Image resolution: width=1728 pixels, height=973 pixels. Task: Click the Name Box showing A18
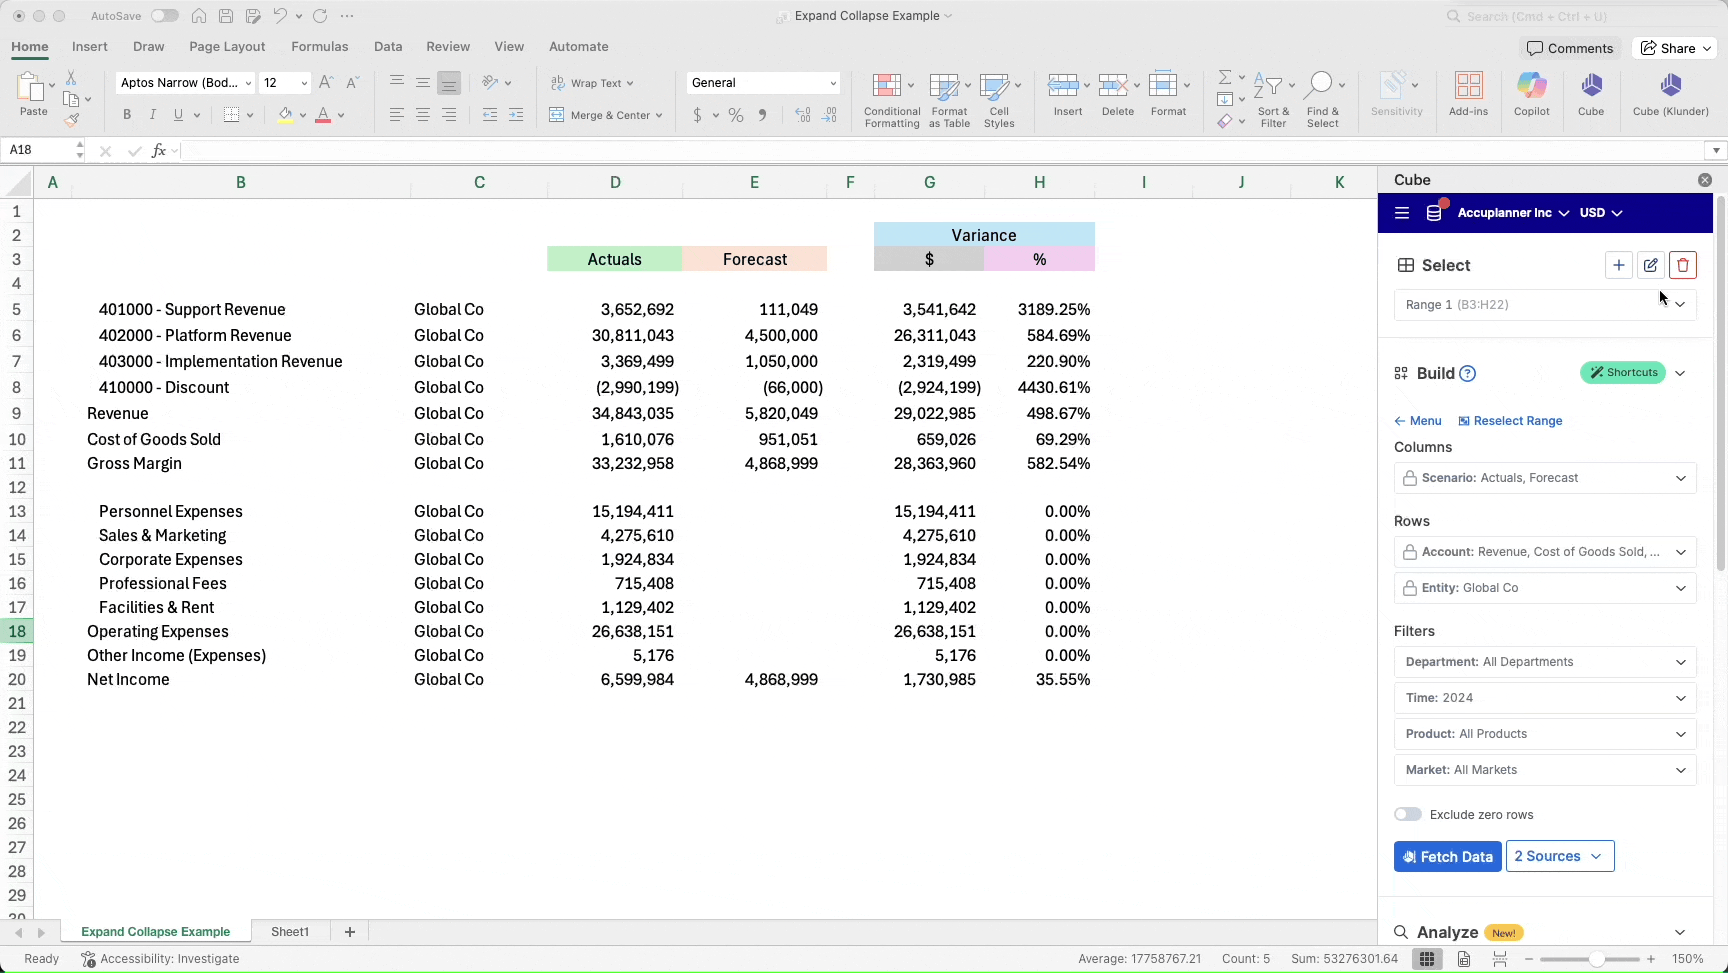40,150
